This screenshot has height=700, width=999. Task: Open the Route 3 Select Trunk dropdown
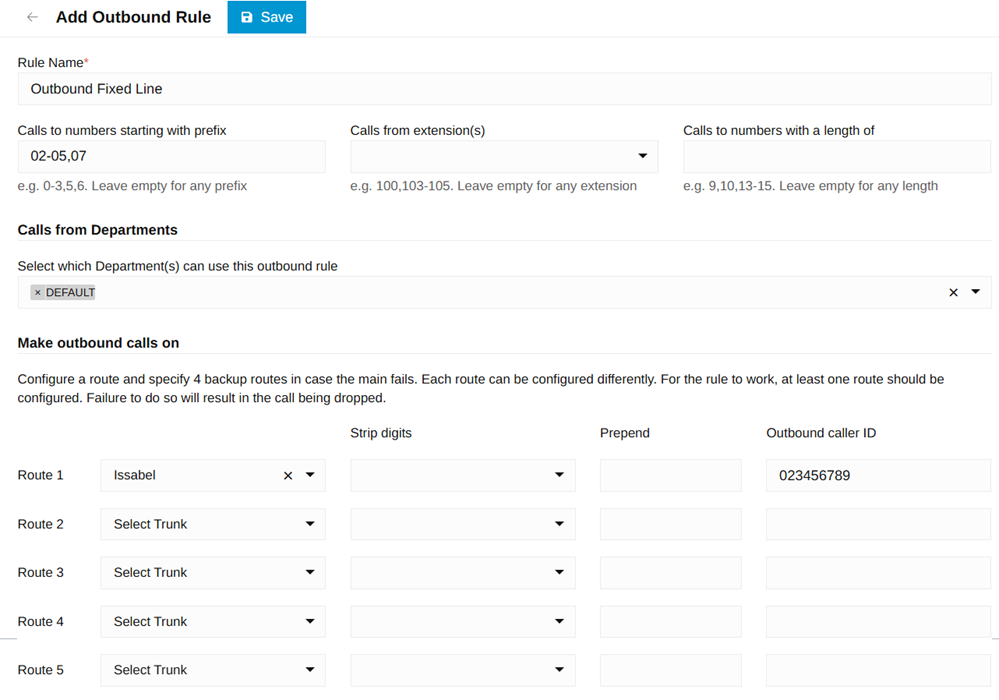(x=213, y=573)
